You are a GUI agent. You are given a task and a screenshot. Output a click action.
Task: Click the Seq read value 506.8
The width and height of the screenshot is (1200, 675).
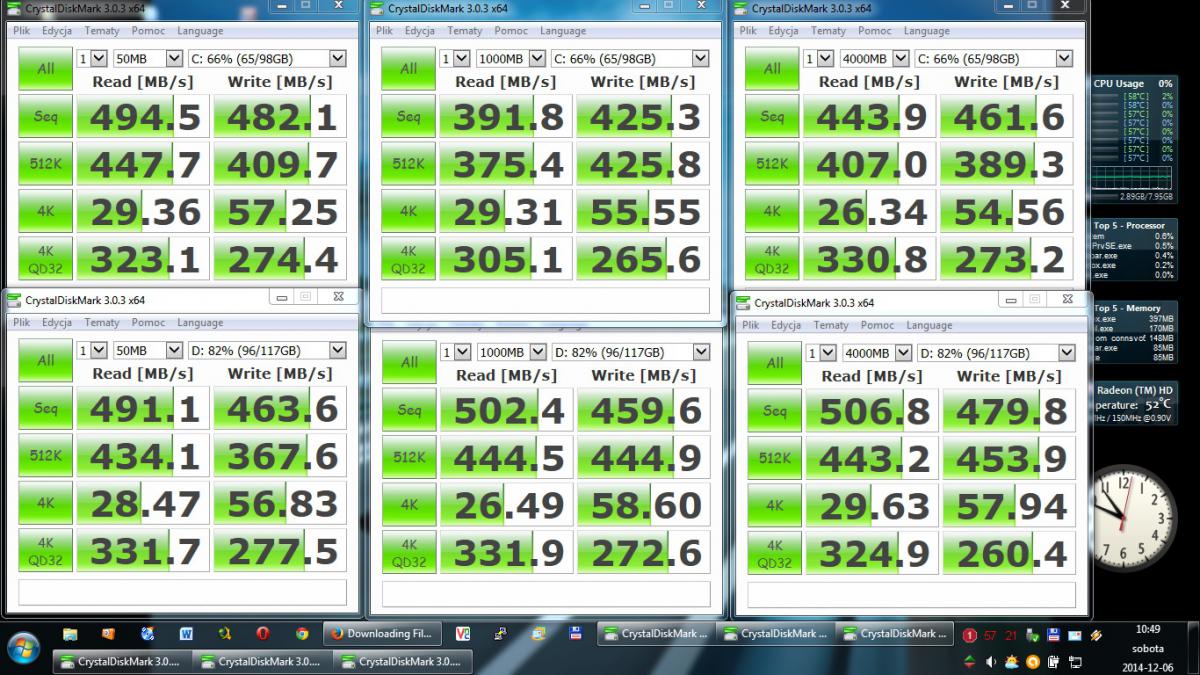point(874,410)
